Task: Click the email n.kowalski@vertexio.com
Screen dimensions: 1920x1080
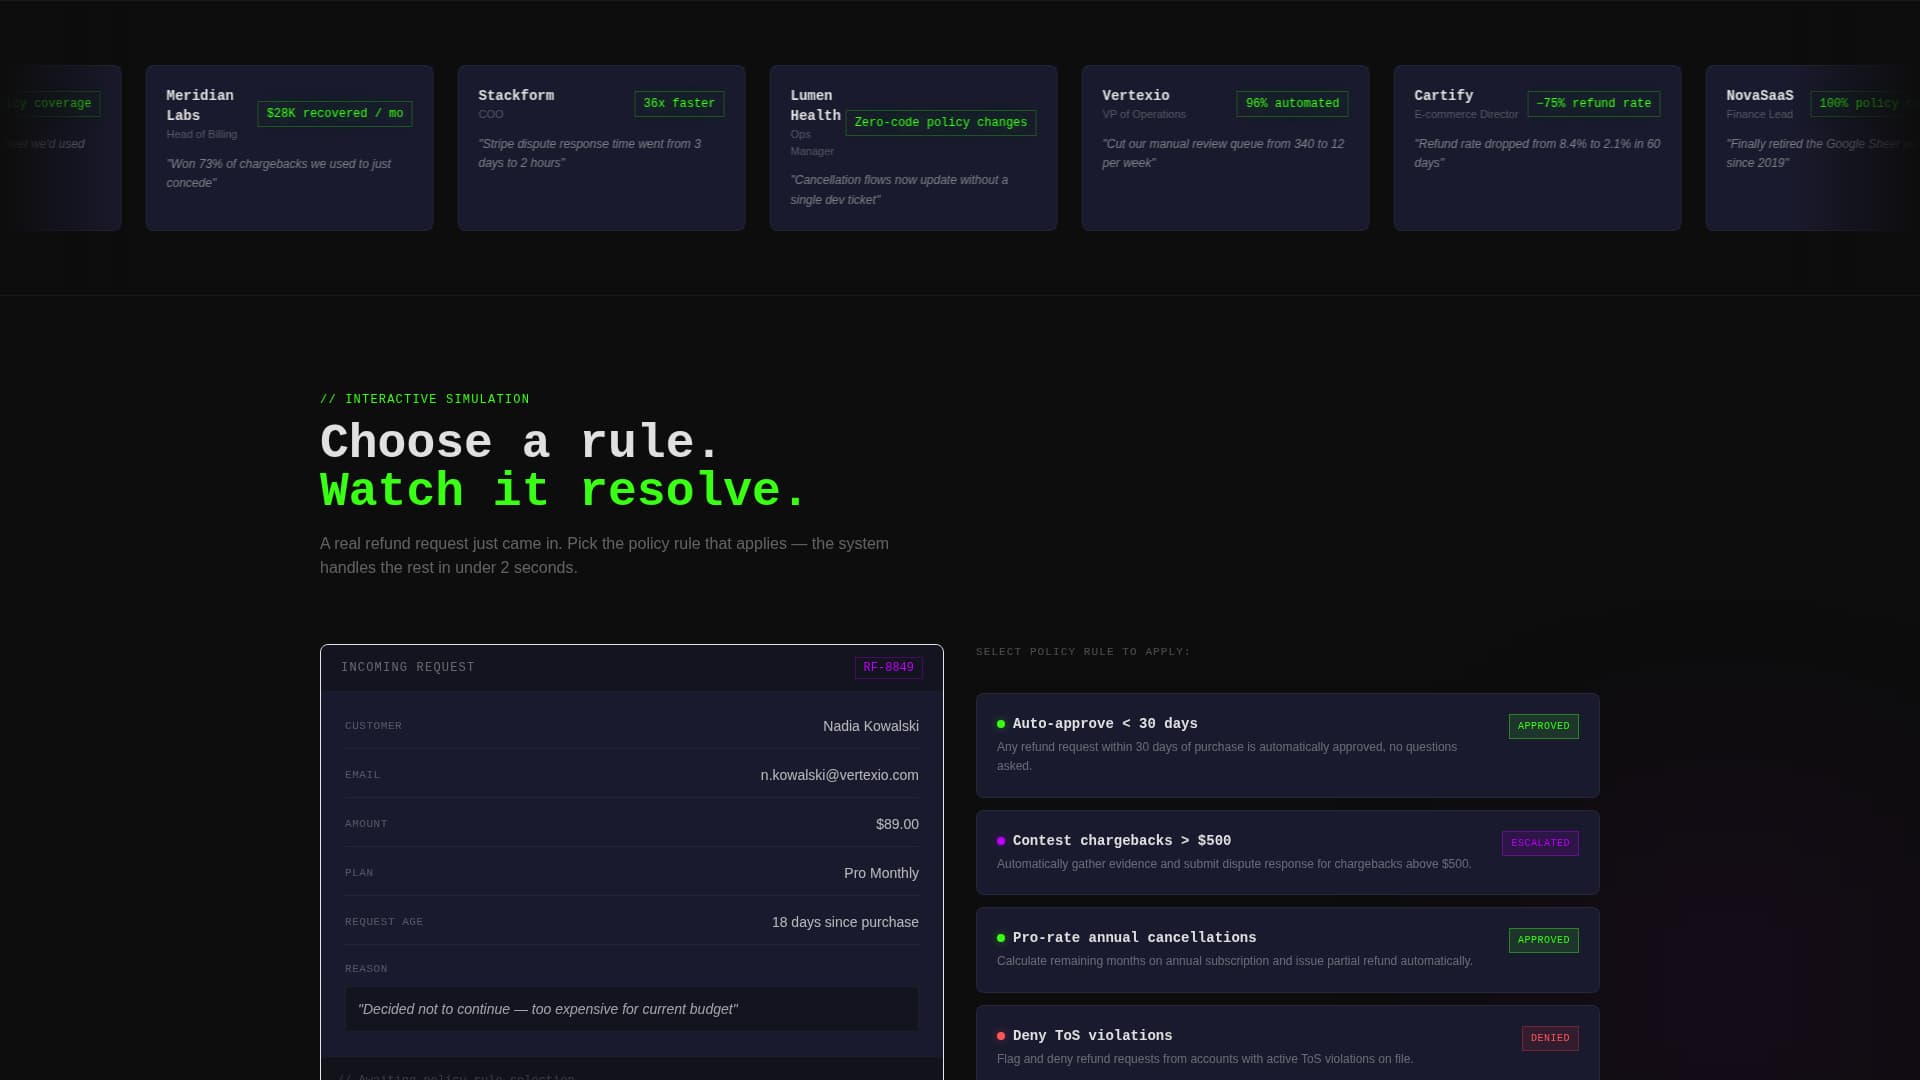Action: click(x=839, y=775)
